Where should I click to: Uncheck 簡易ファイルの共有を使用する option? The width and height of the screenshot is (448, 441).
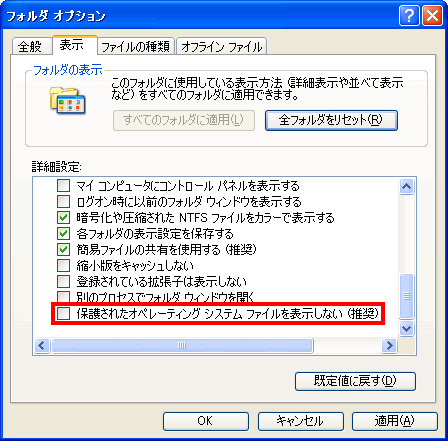pos(63,249)
